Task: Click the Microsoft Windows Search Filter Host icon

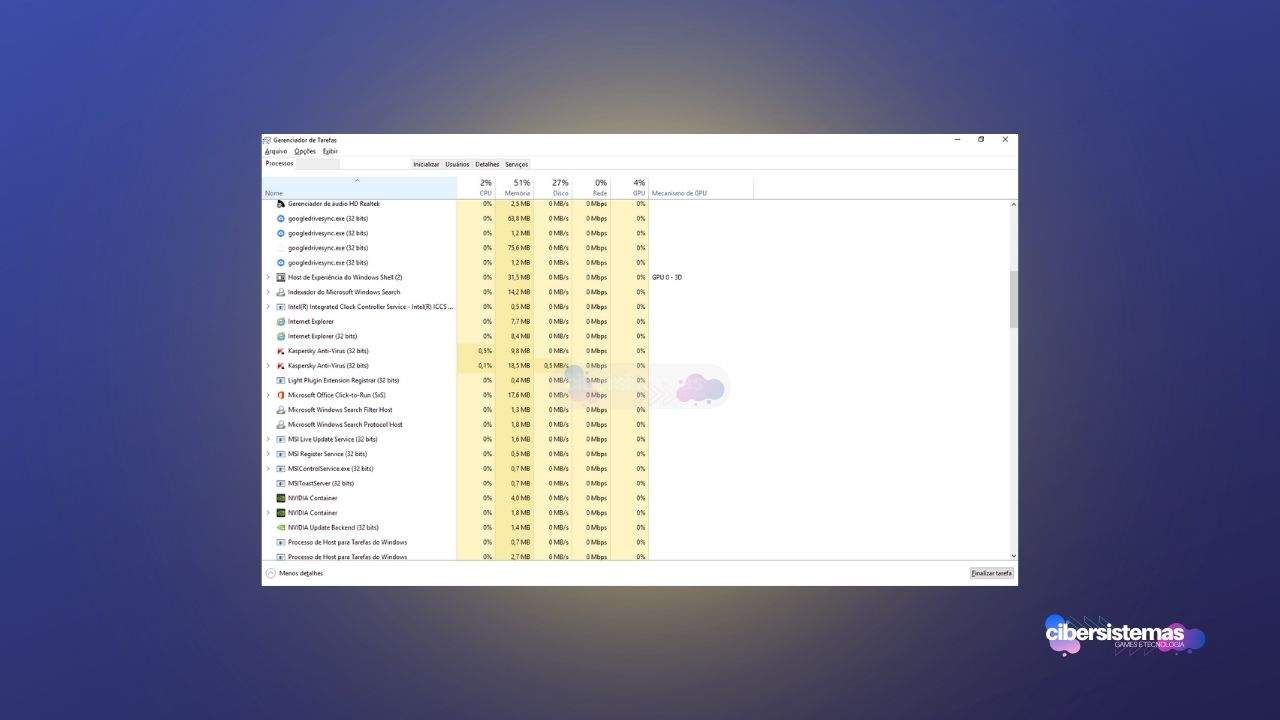Action: pos(281,410)
